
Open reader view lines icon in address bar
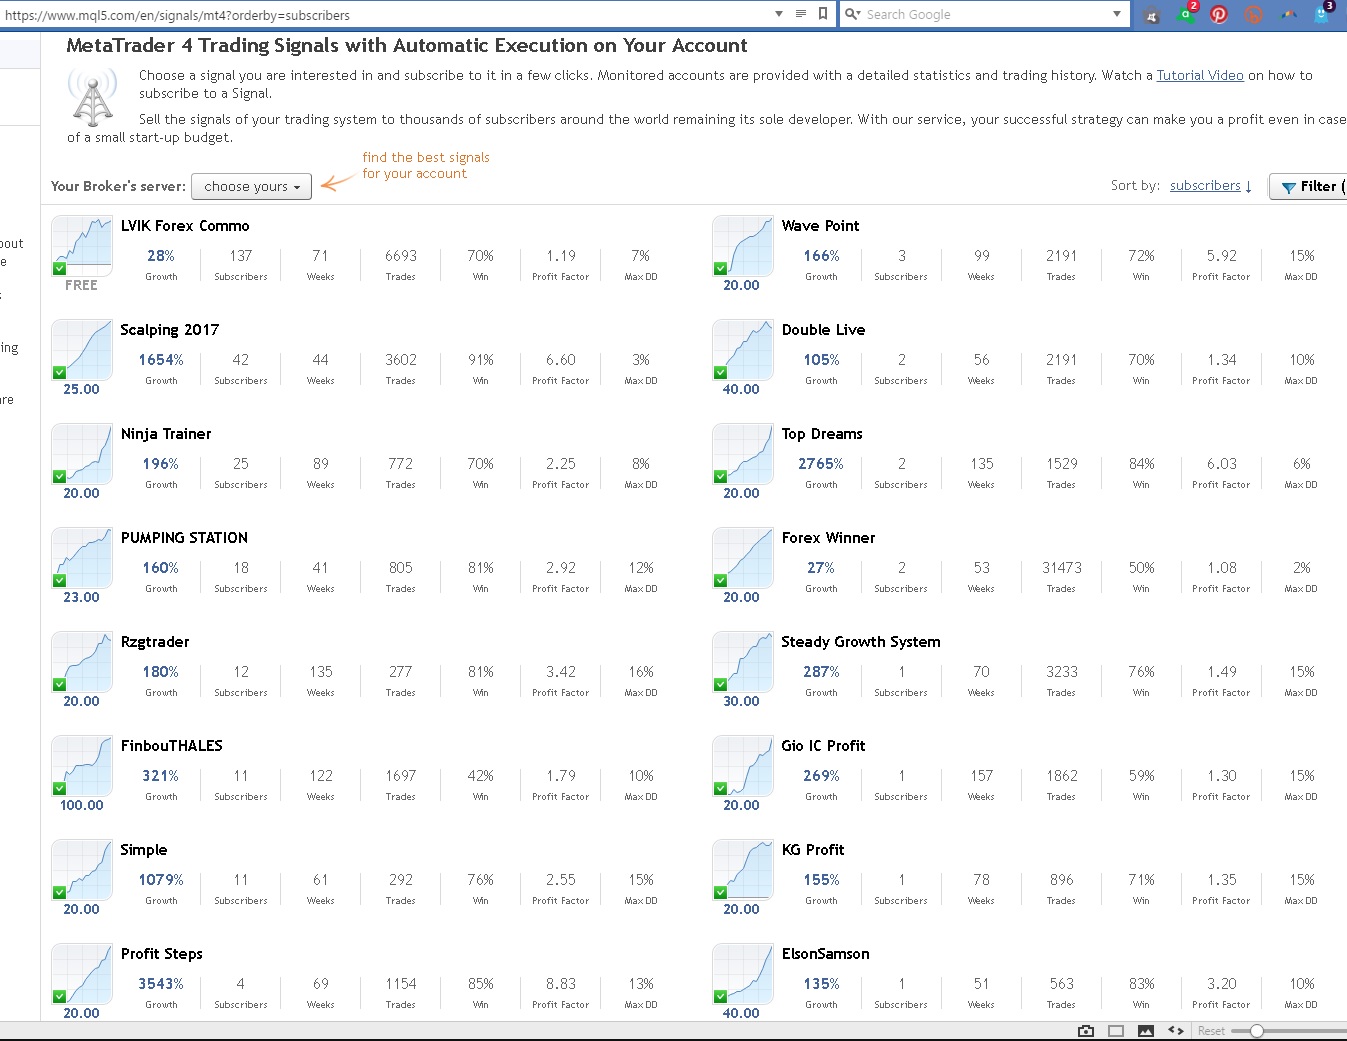click(x=801, y=14)
